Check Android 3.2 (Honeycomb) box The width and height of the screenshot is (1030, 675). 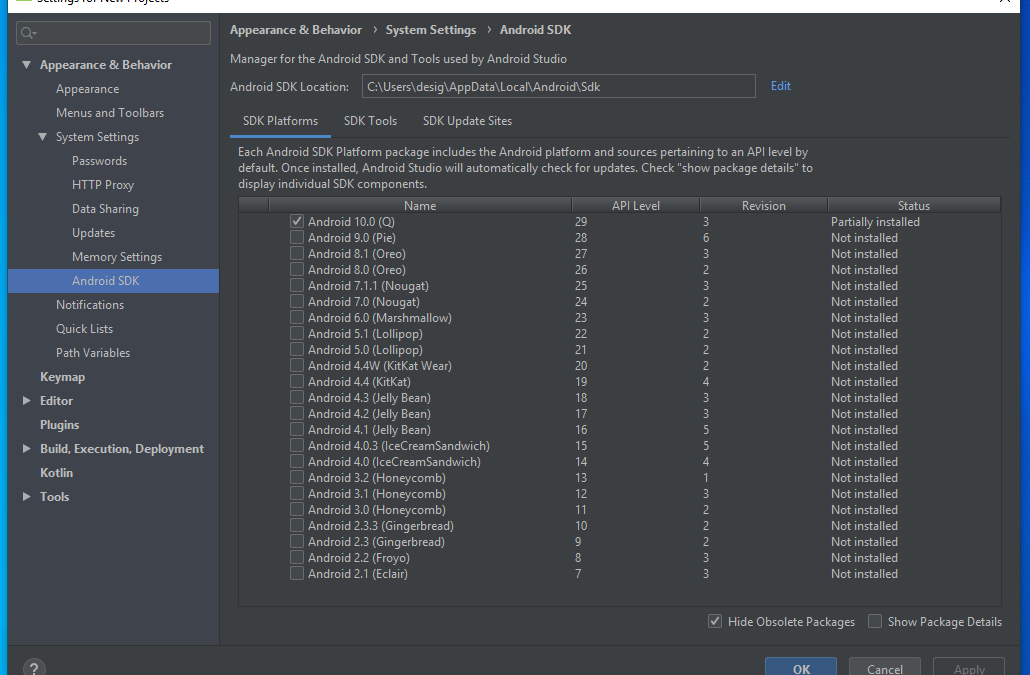pos(297,477)
